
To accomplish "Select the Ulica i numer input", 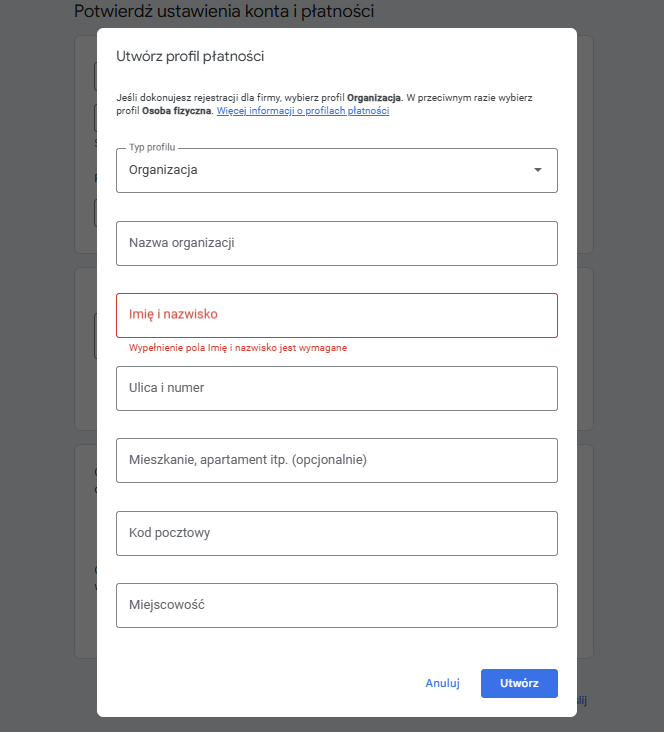I will [336, 388].
